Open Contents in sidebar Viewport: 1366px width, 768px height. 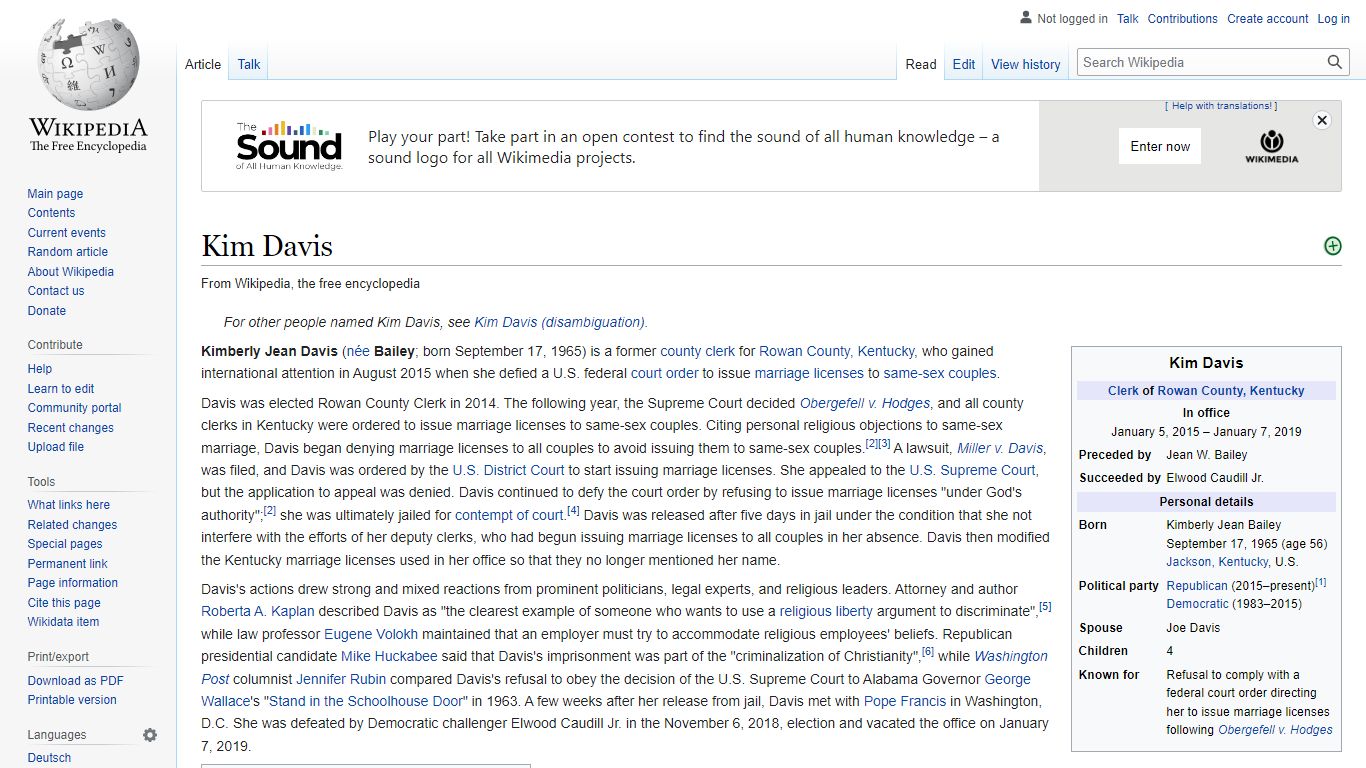coord(51,213)
